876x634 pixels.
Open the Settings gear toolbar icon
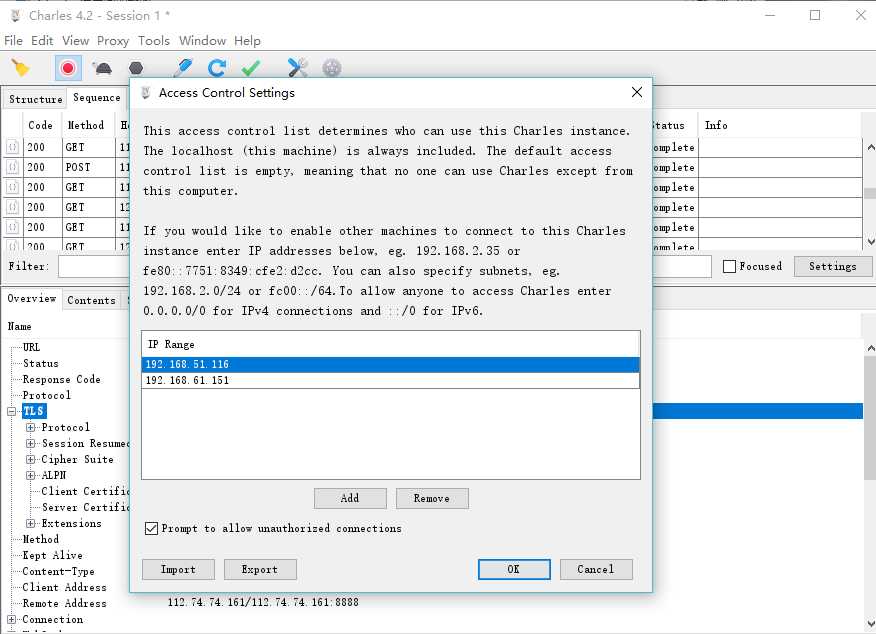pyautogui.click(x=332, y=68)
